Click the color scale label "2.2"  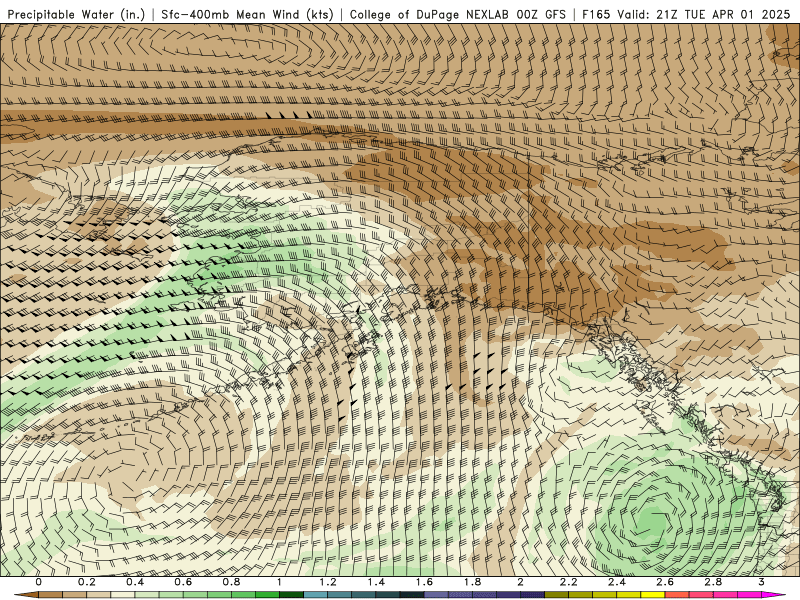click(x=569, y=582)
